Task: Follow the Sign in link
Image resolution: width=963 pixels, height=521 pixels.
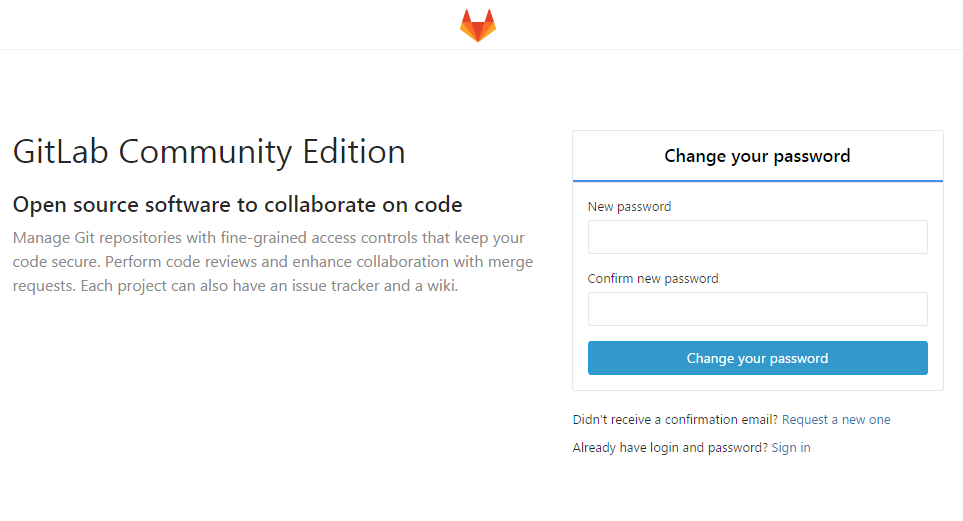Action: [x=791, y=448]
